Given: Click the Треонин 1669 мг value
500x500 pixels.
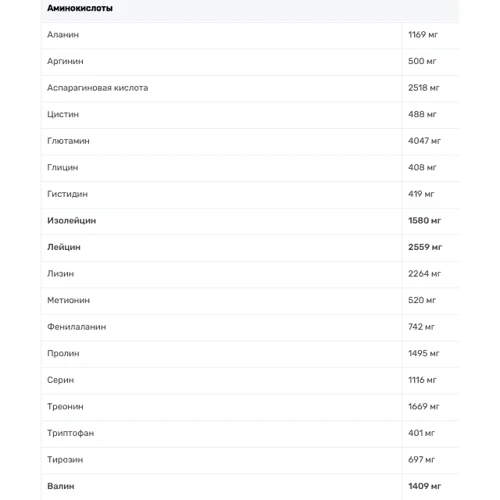Looking at the screenshot, I should [424, 407].
